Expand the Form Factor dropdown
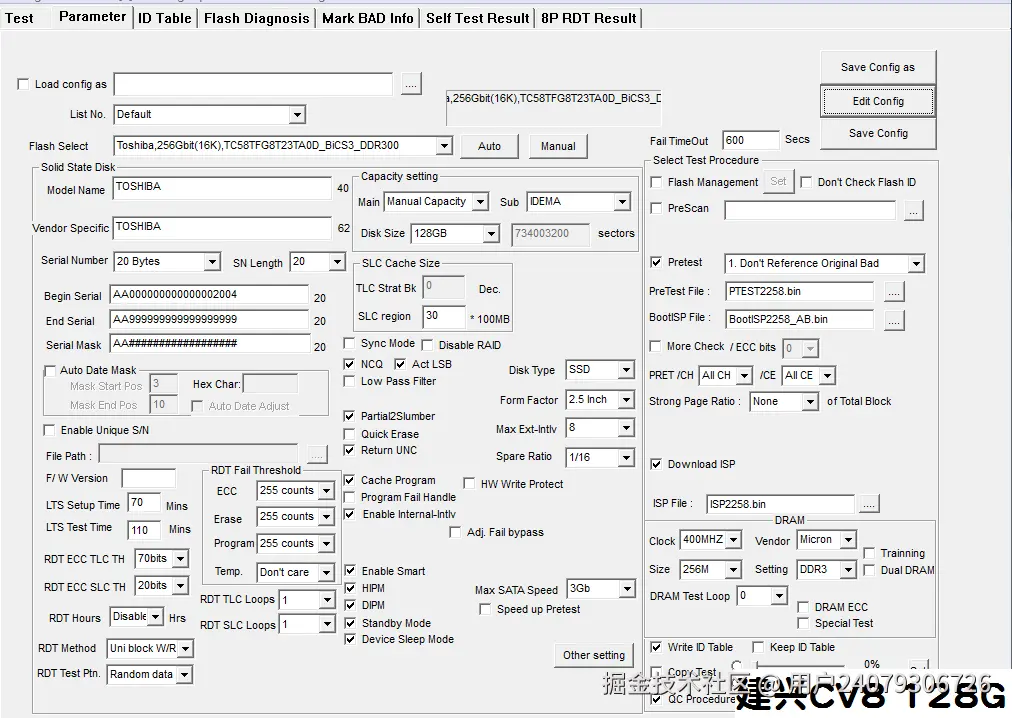Viewport: 1012px width, 718px height. coord(625,400)
